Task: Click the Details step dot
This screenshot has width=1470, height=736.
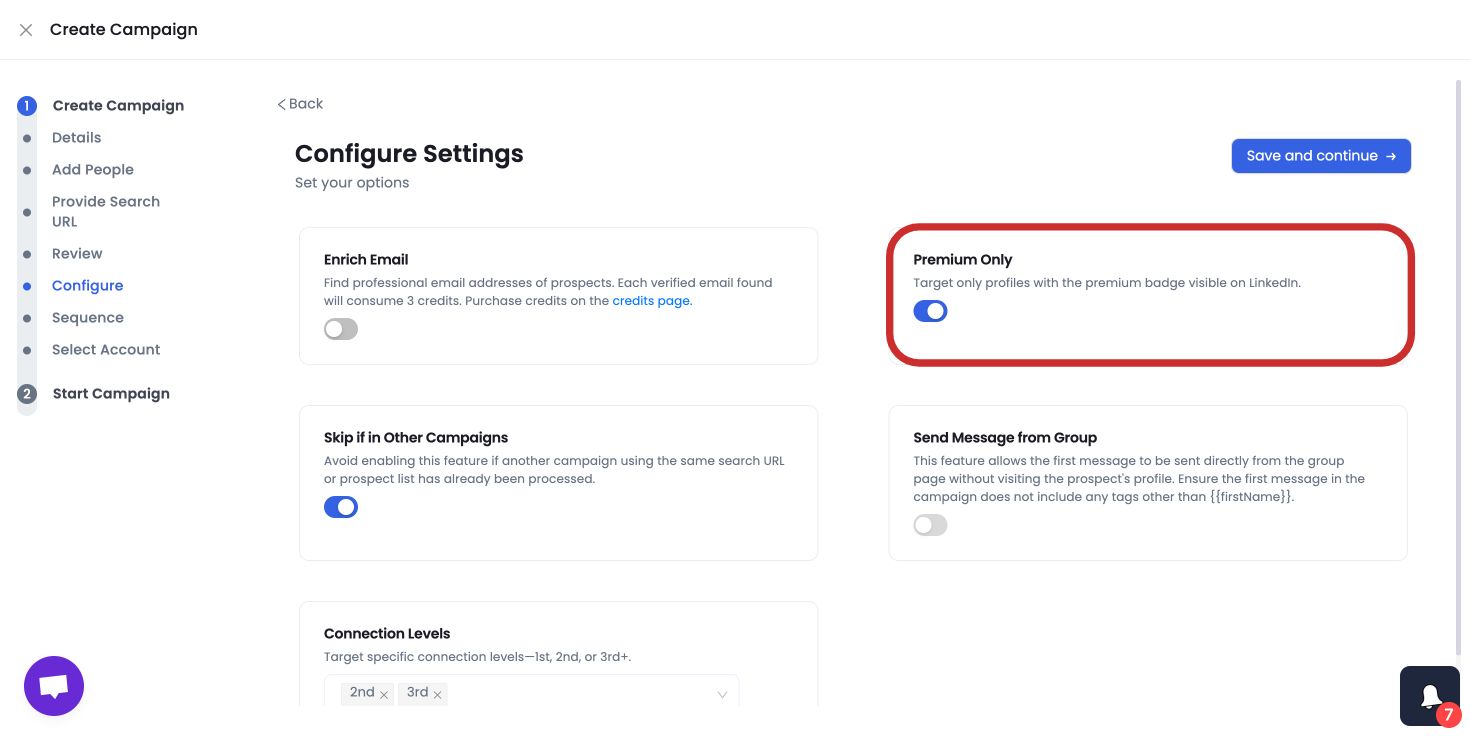Action: 27,137
